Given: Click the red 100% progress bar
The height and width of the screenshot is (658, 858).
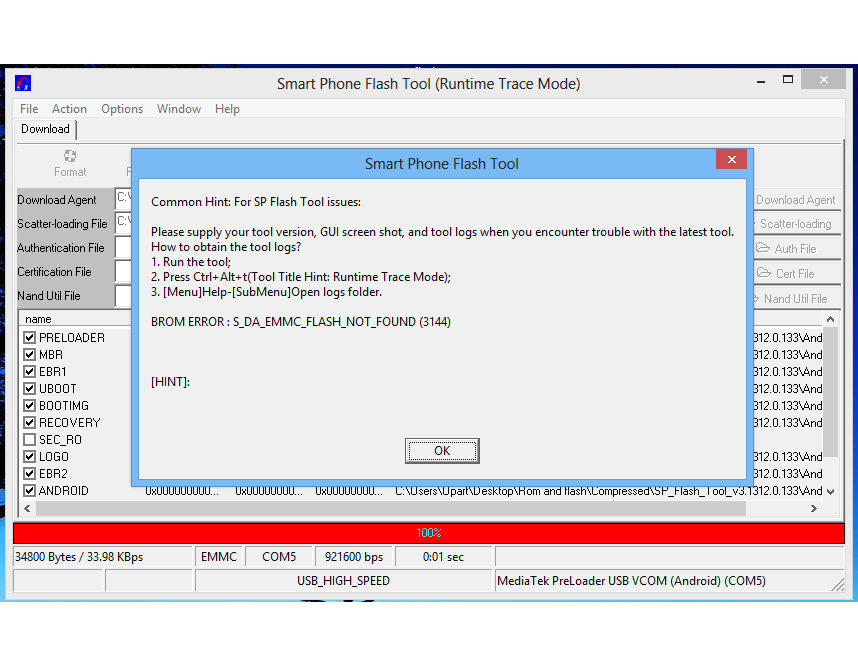Looking at the screenshot, I should pos(428,533).
